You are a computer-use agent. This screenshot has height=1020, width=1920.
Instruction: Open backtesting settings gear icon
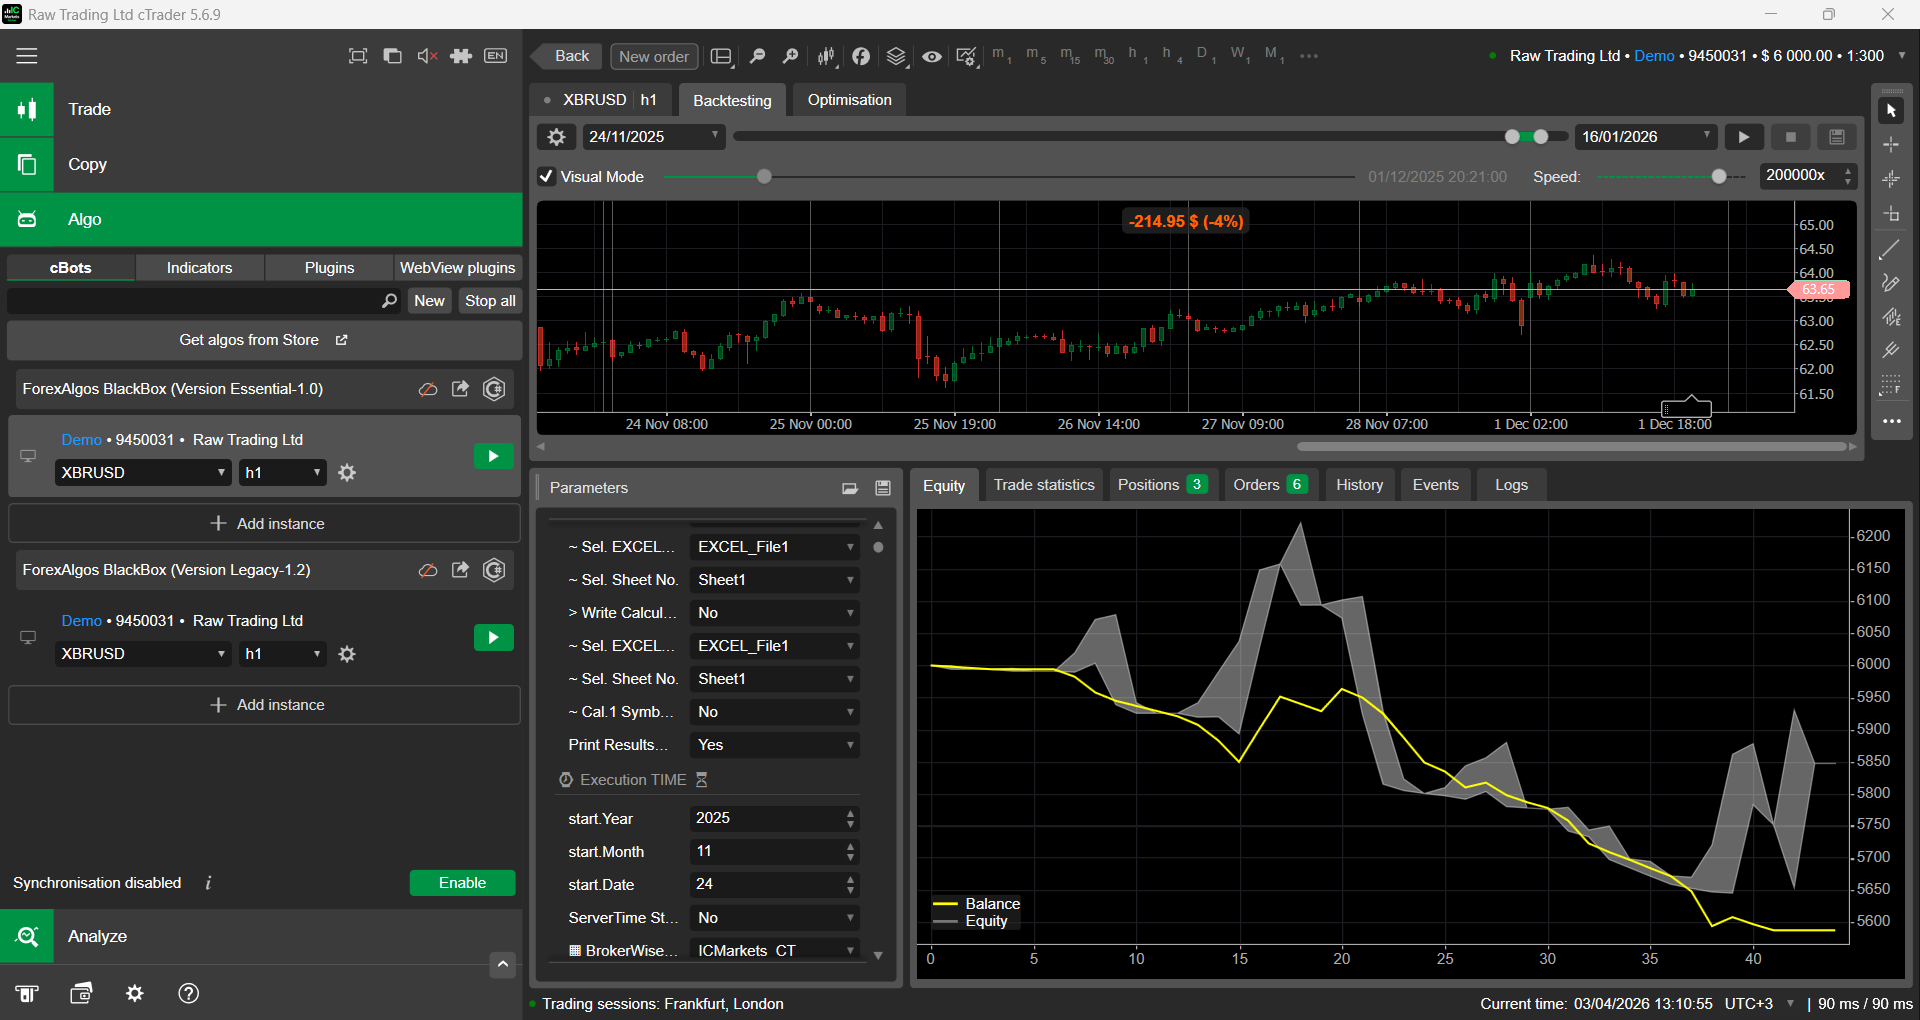coord(557,137)
